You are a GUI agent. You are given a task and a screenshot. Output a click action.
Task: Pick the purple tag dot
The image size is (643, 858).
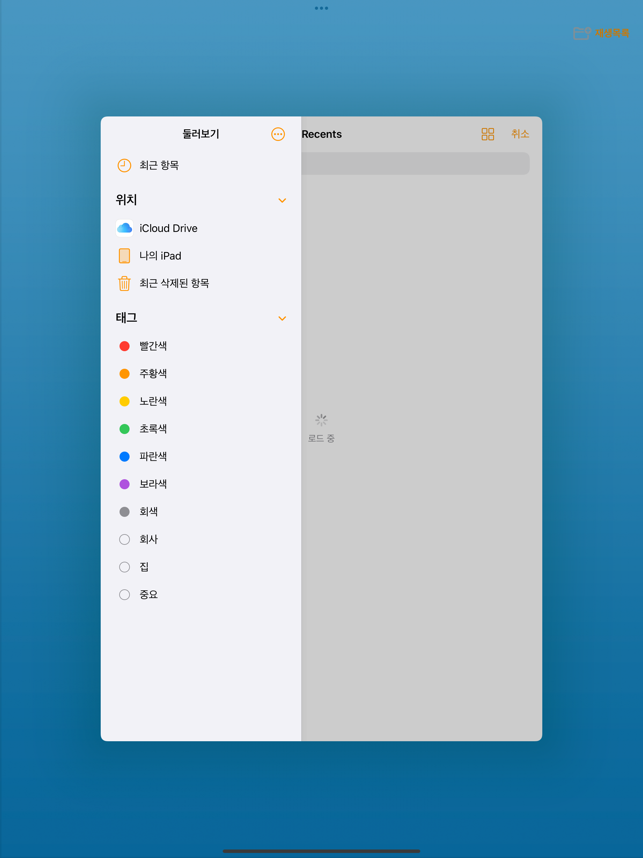point(124,484)
